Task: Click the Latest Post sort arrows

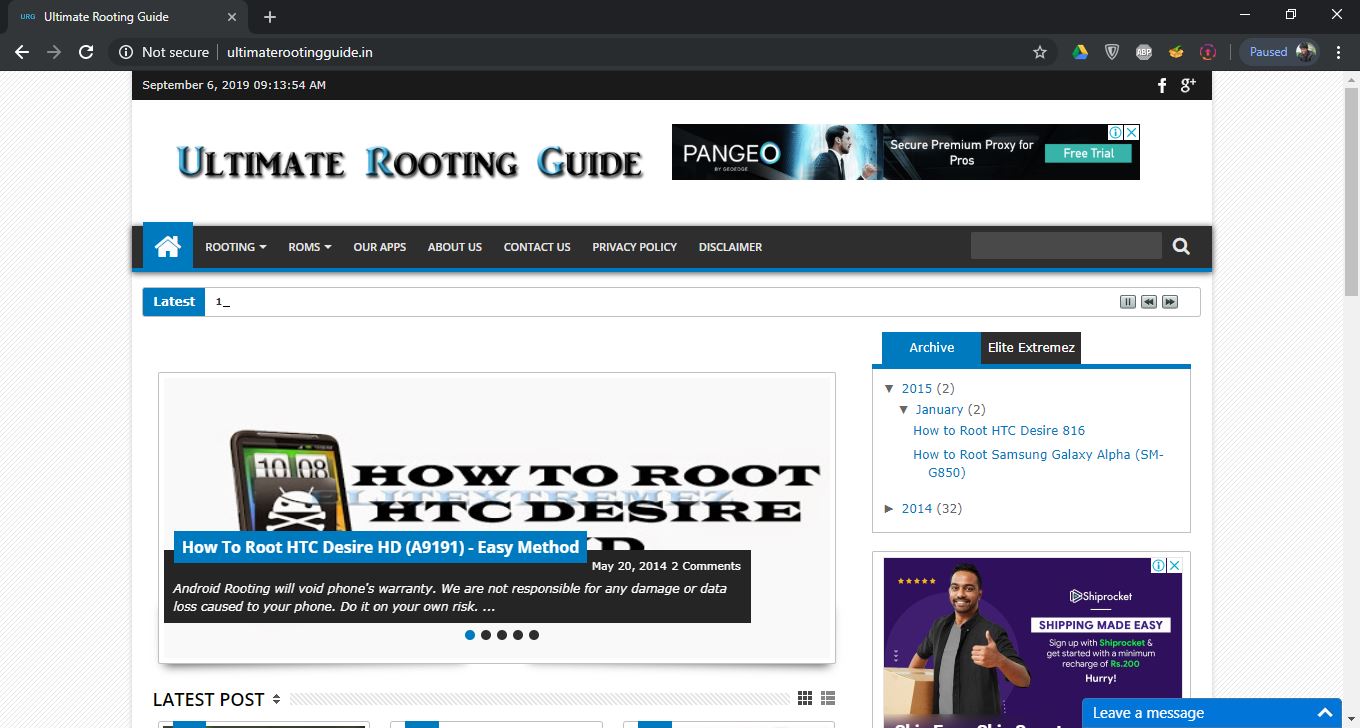Action: [x=276, y=699]
